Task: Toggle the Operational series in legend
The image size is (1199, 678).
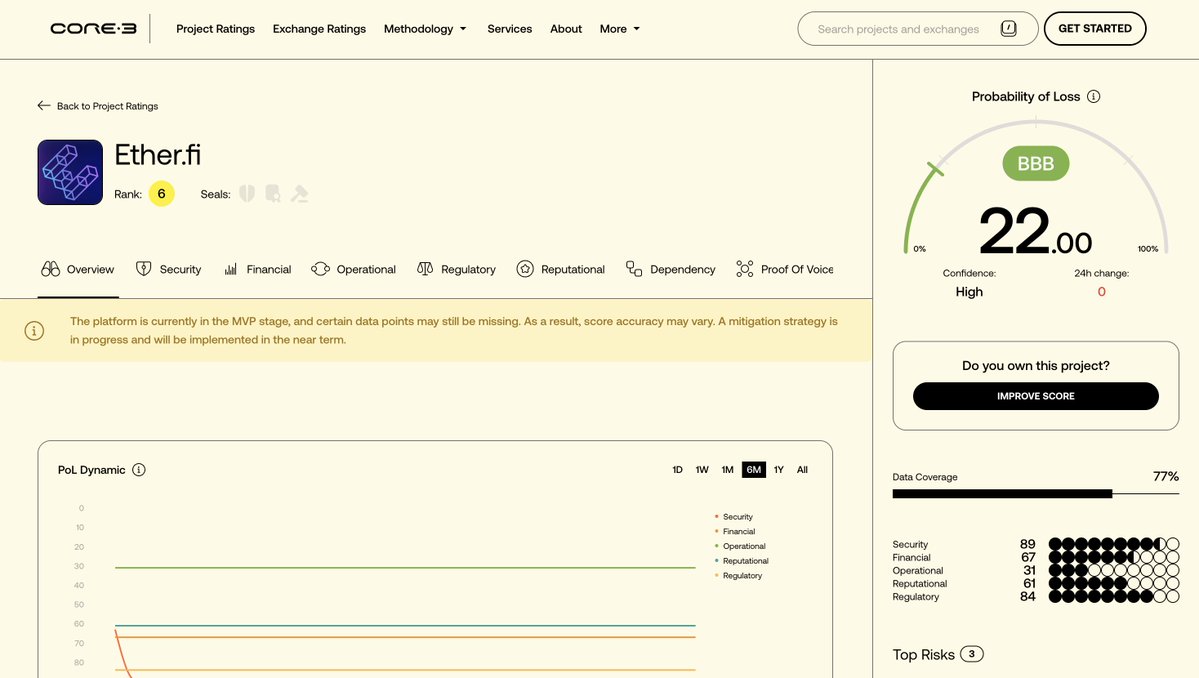Action: pos(740,546)
